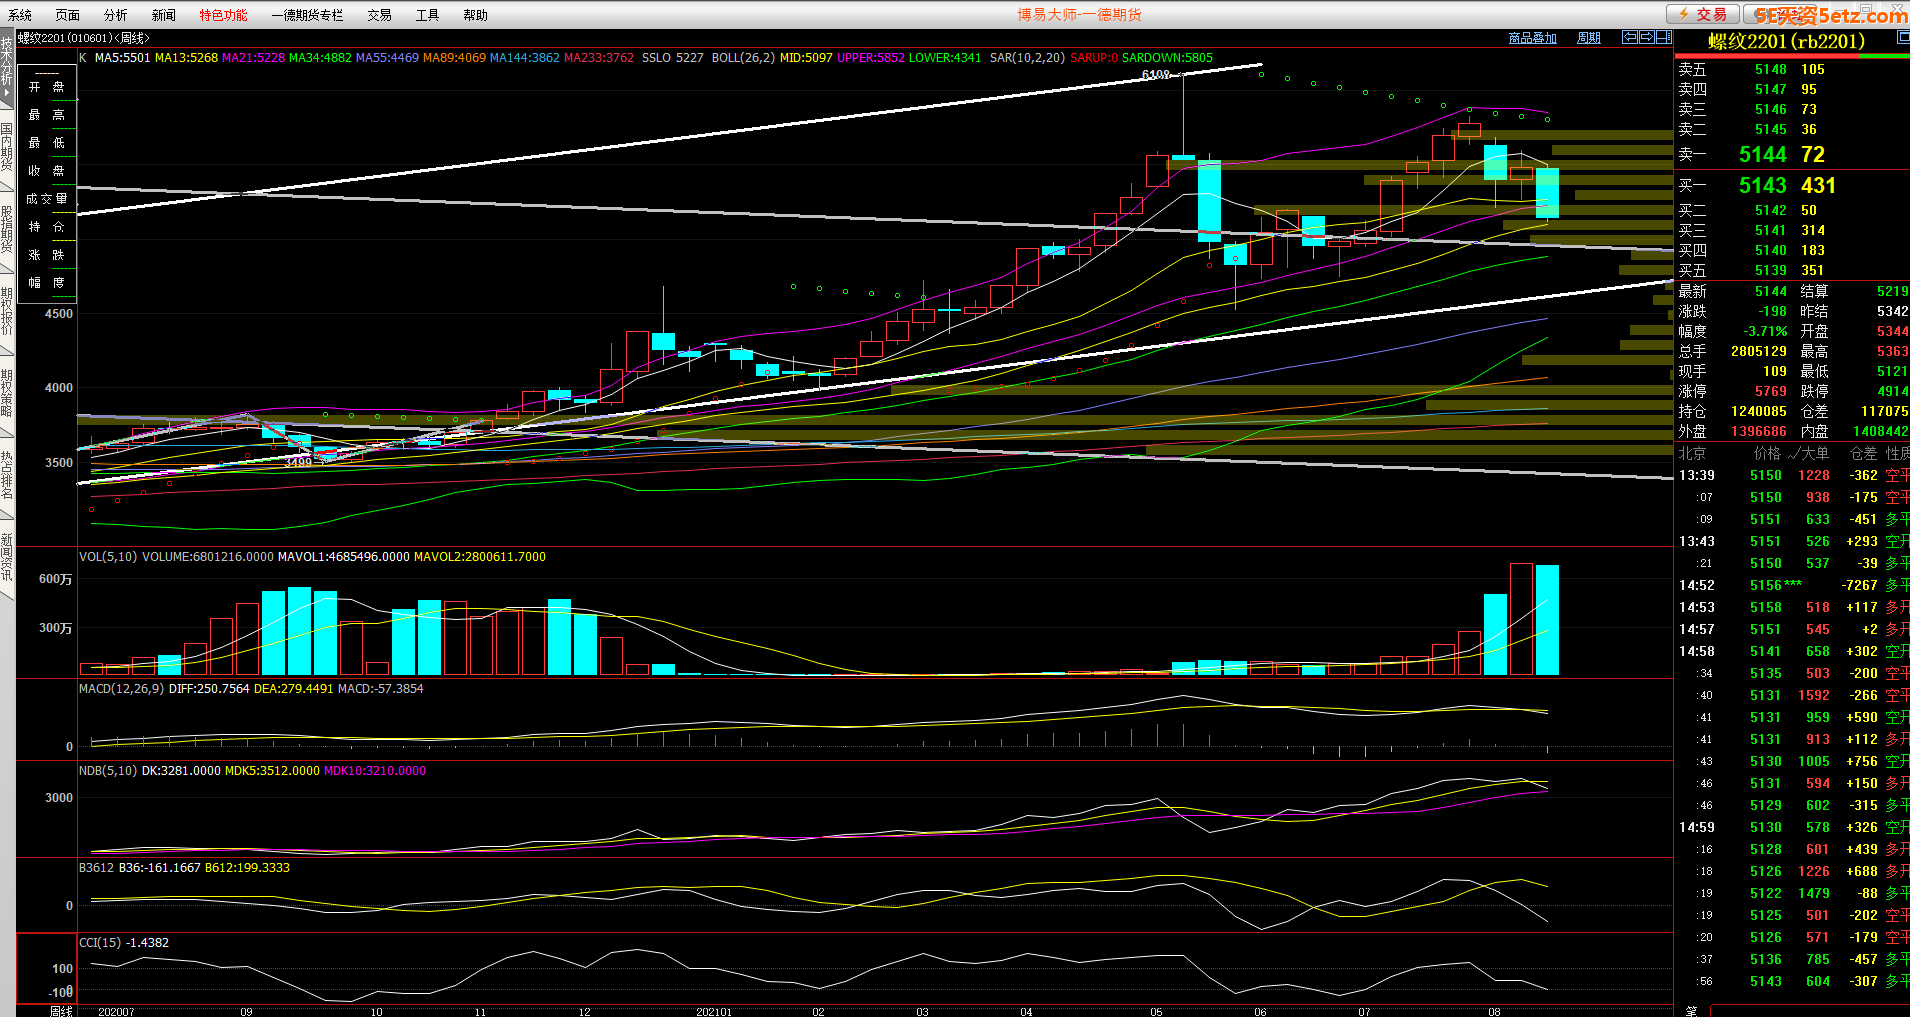Screen dimensions: 1910x1017
Task: Click the SSLO 5227 indicator label
Action: click(673, 58)
